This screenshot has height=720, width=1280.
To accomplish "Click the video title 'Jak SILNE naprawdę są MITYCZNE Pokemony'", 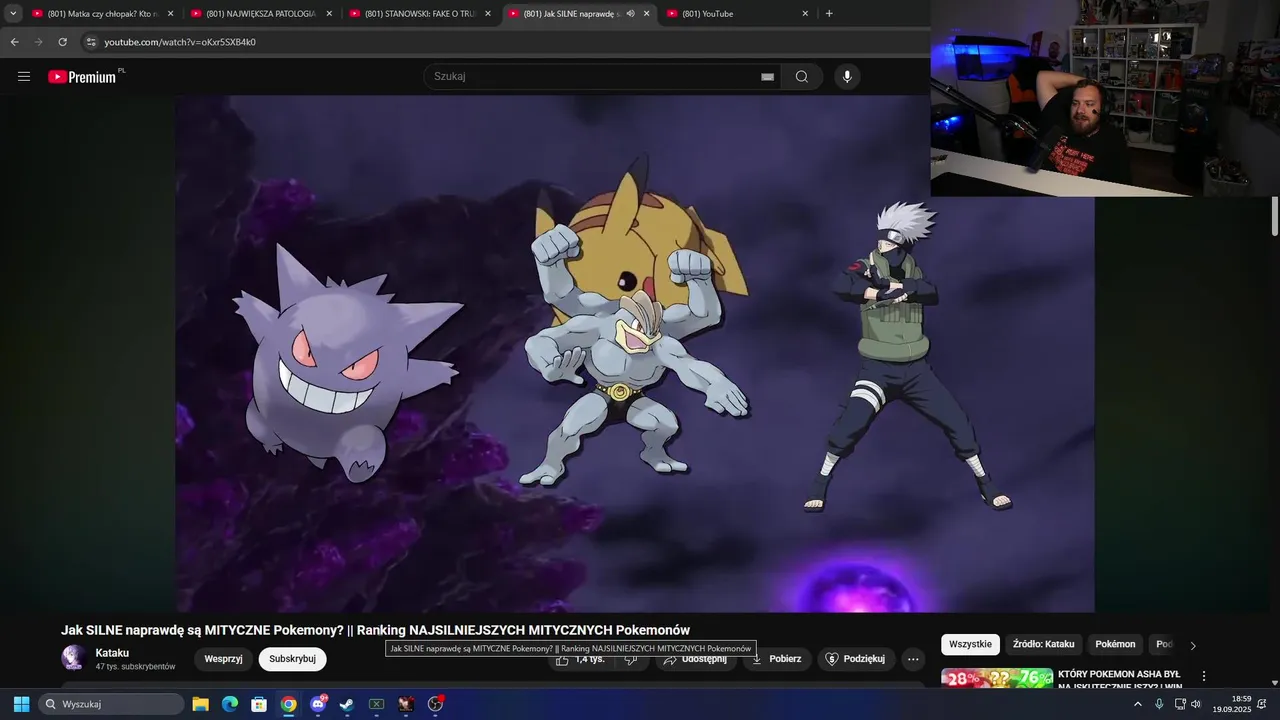I will [x=375, y=630].
